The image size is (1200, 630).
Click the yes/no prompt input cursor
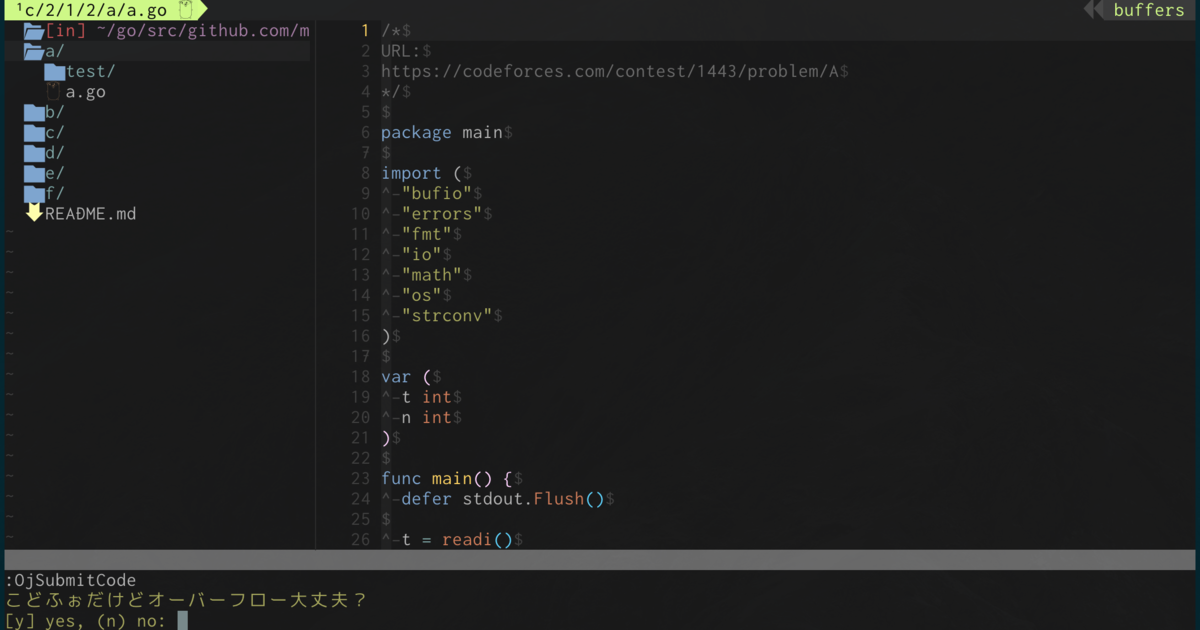(x=182, y=621)
